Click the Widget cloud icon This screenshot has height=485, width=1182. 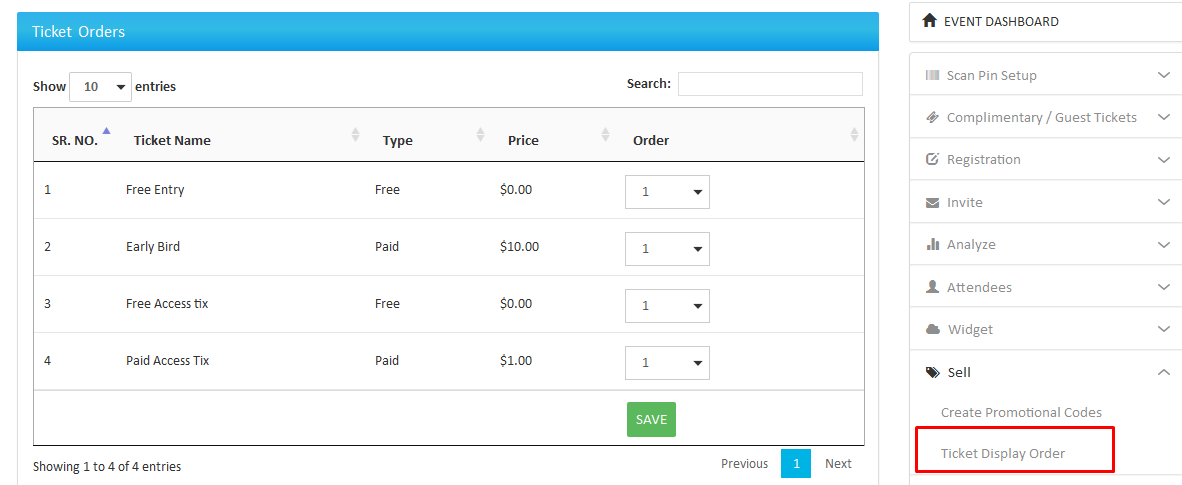(x=932, y=329)
